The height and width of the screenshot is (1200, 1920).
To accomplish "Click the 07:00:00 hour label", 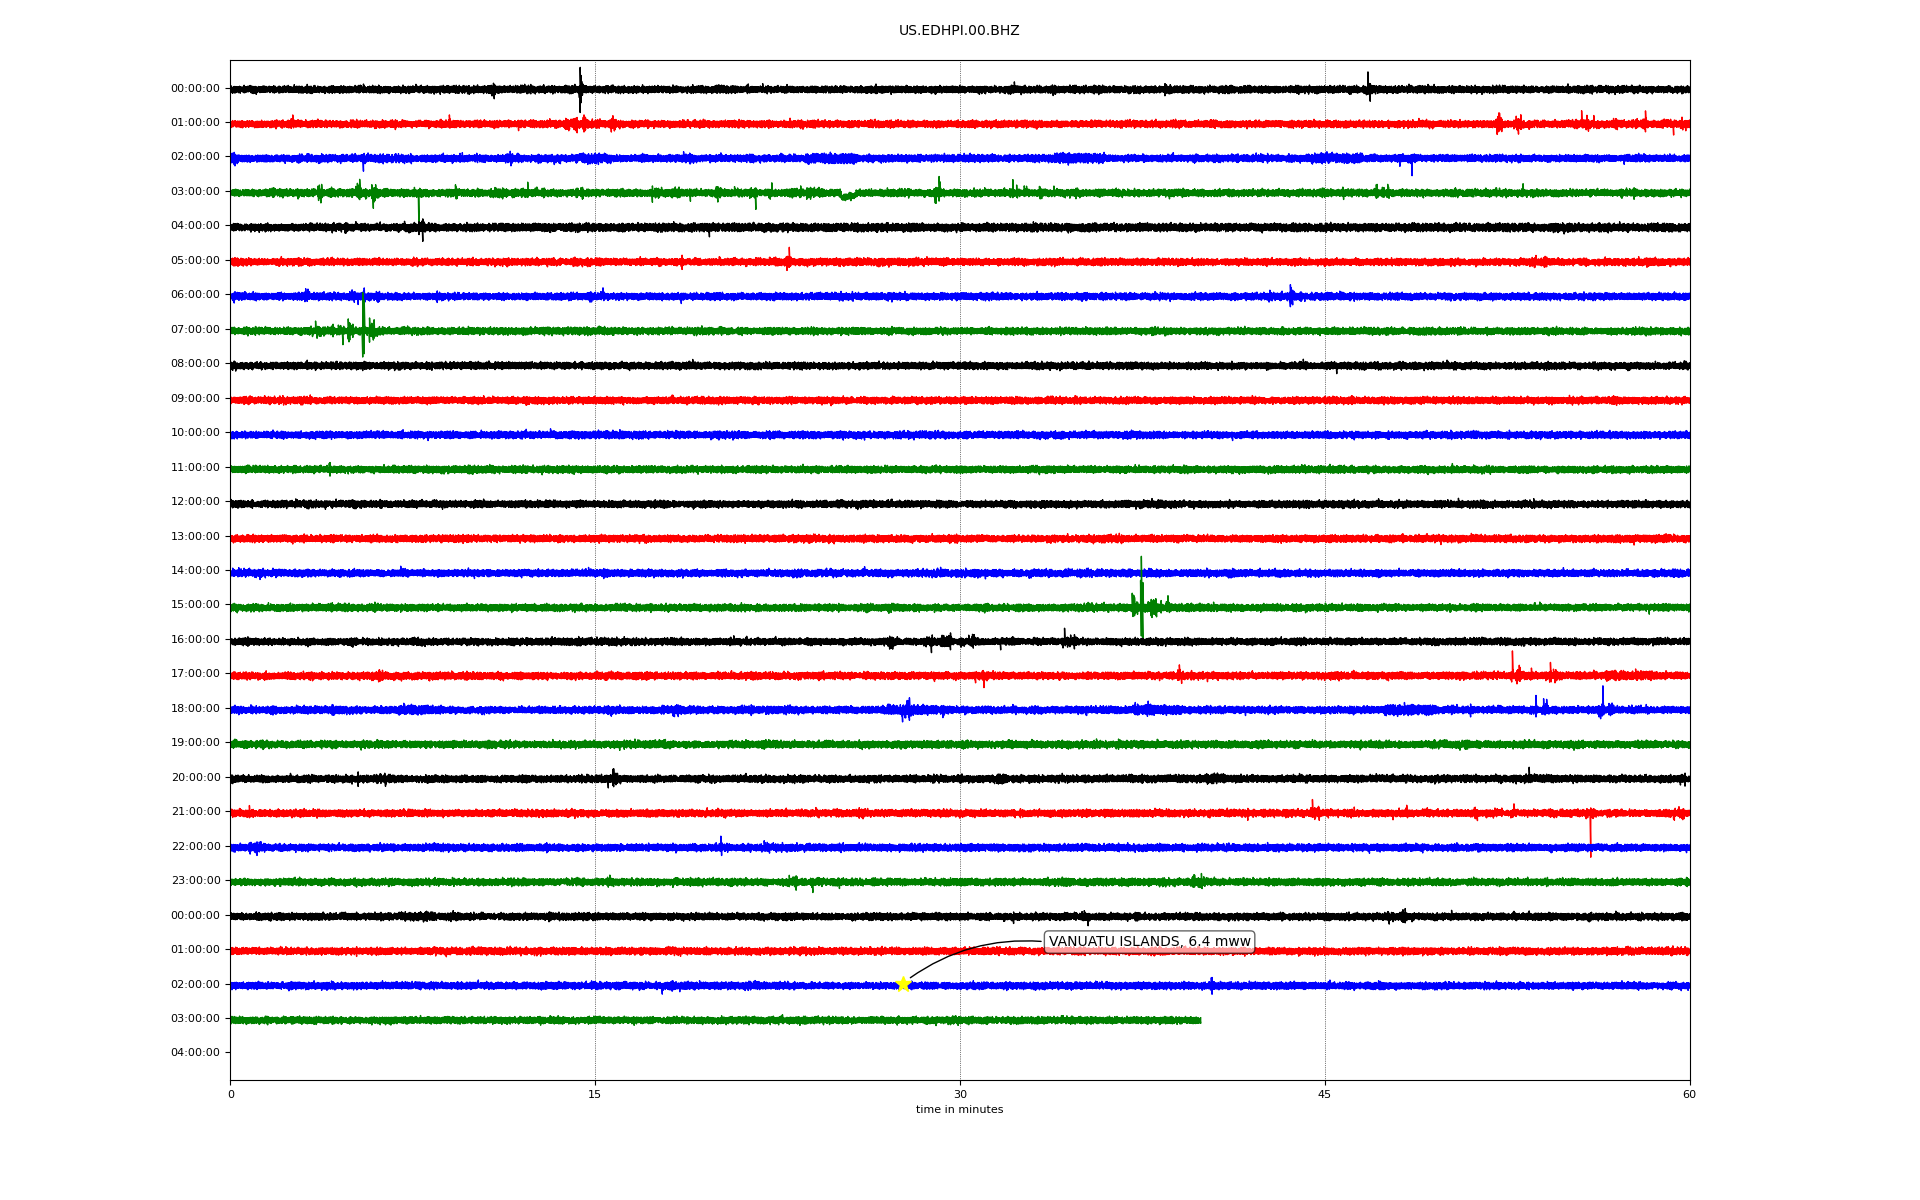I will (x=195, y=330).
